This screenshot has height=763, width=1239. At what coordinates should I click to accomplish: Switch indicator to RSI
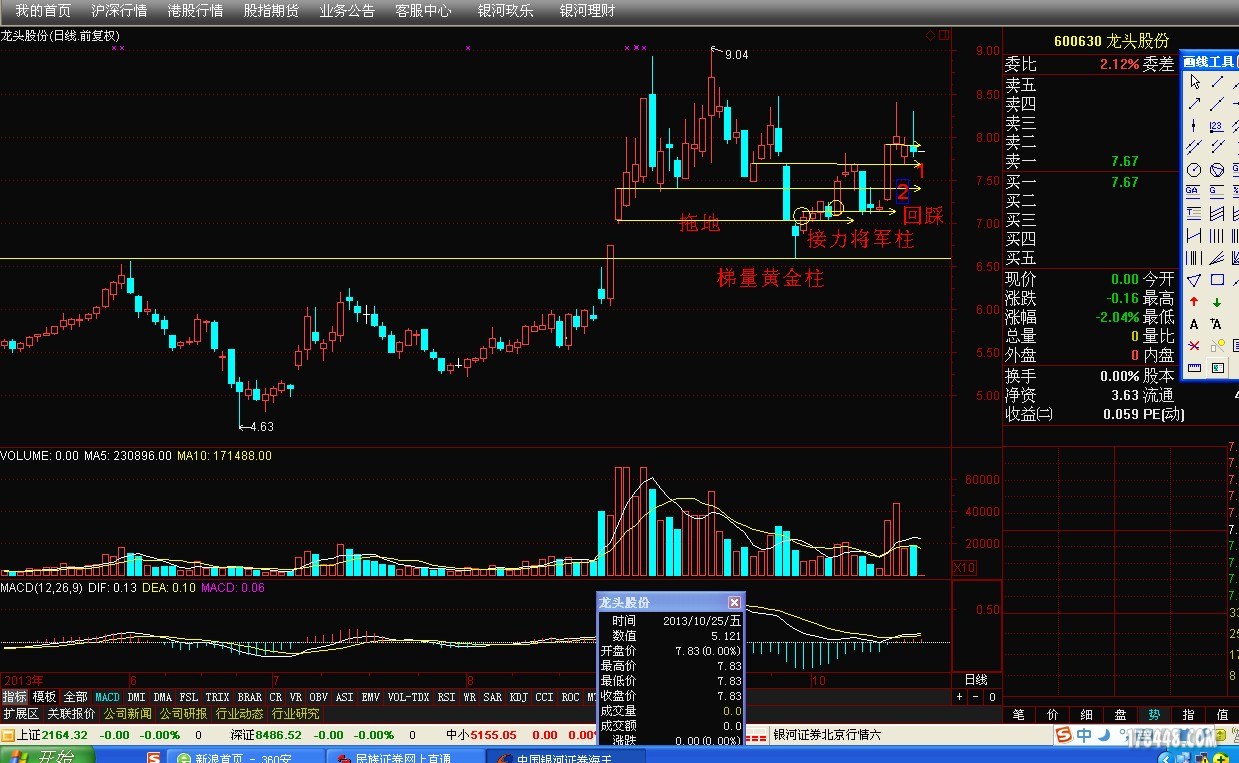[x=445, y=697]
